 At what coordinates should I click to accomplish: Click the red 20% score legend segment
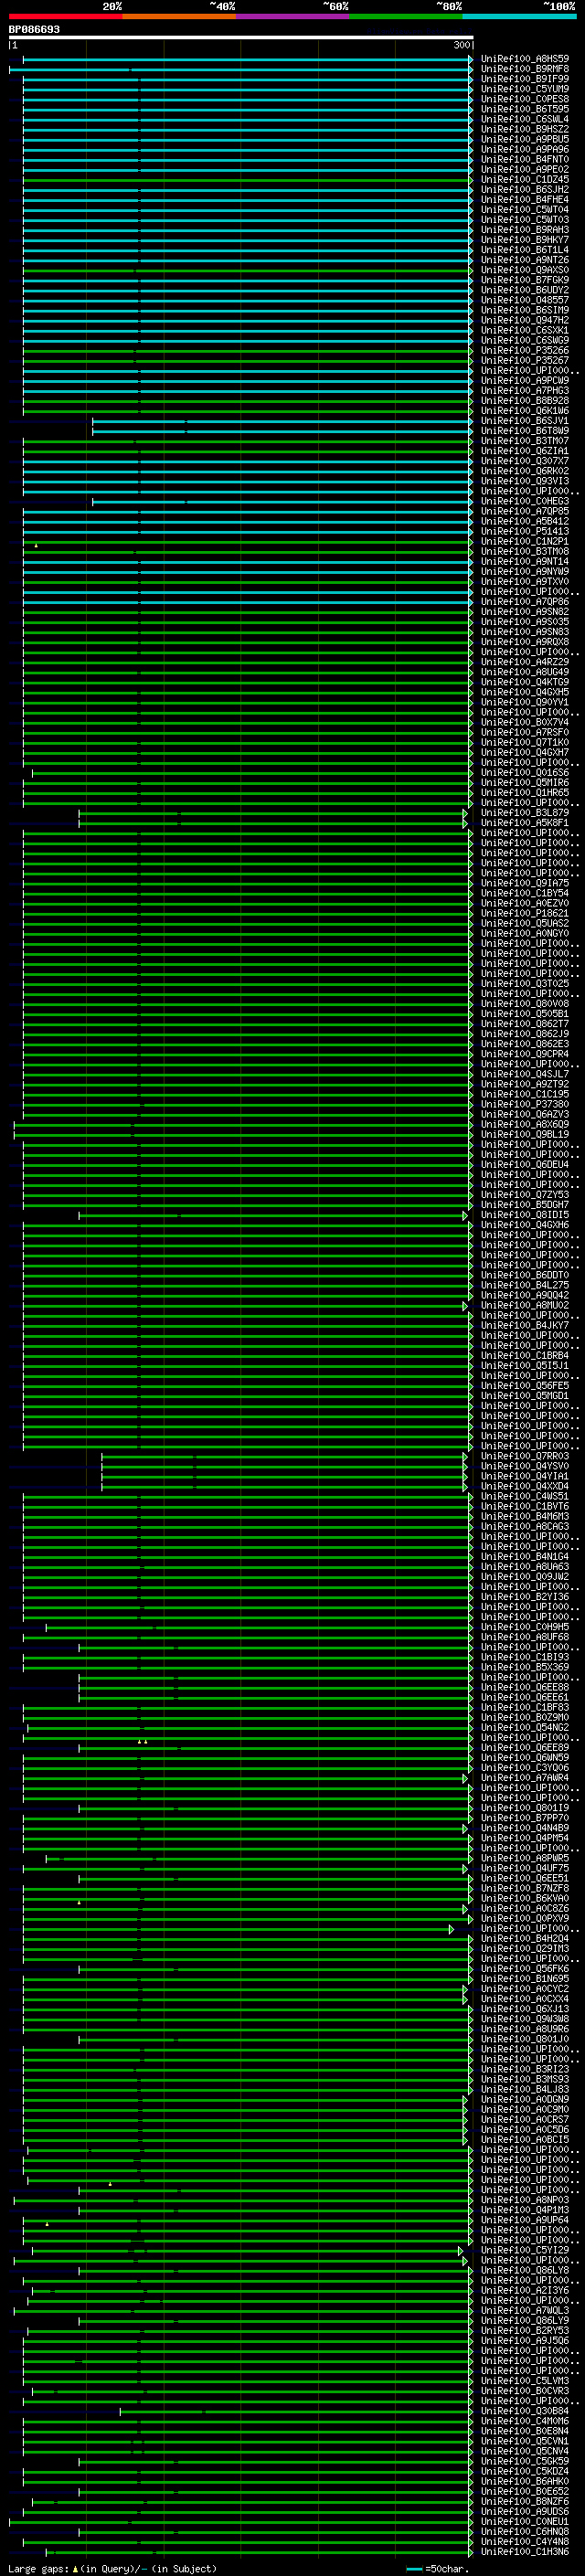point(65,16)
